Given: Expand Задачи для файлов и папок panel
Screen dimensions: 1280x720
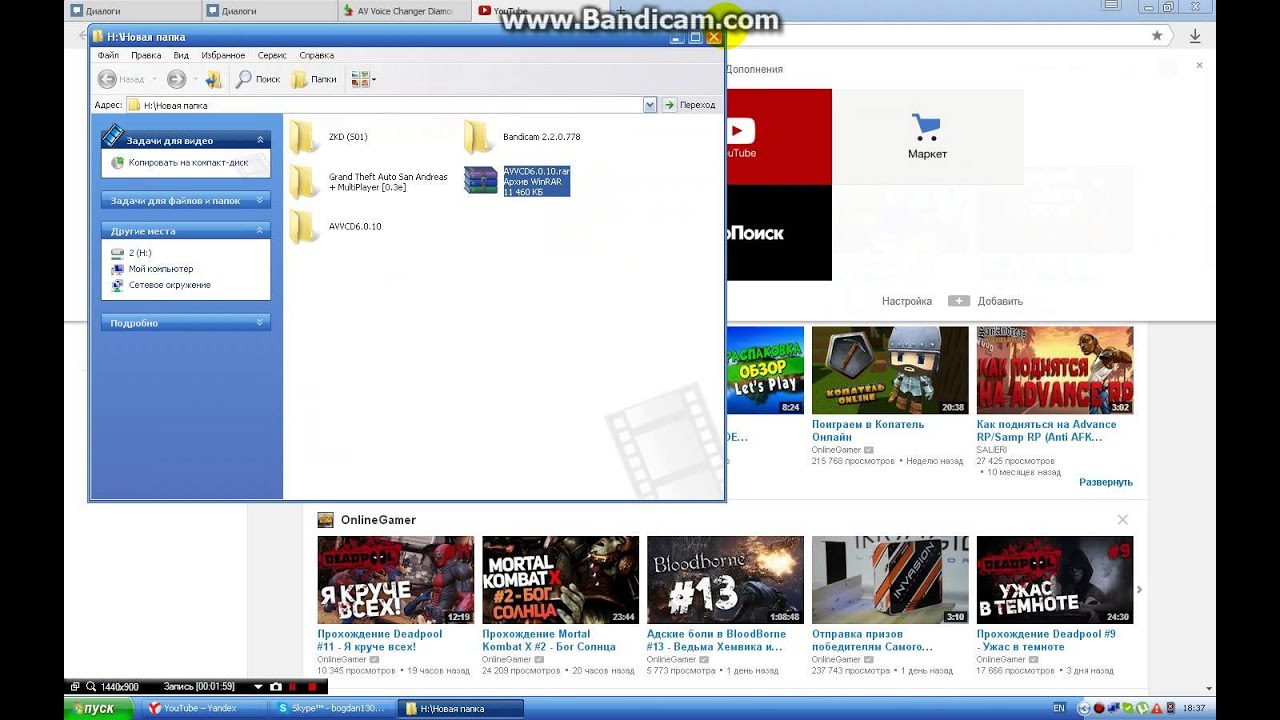Looking at the screenshot, I should click(x=260, y=201).
